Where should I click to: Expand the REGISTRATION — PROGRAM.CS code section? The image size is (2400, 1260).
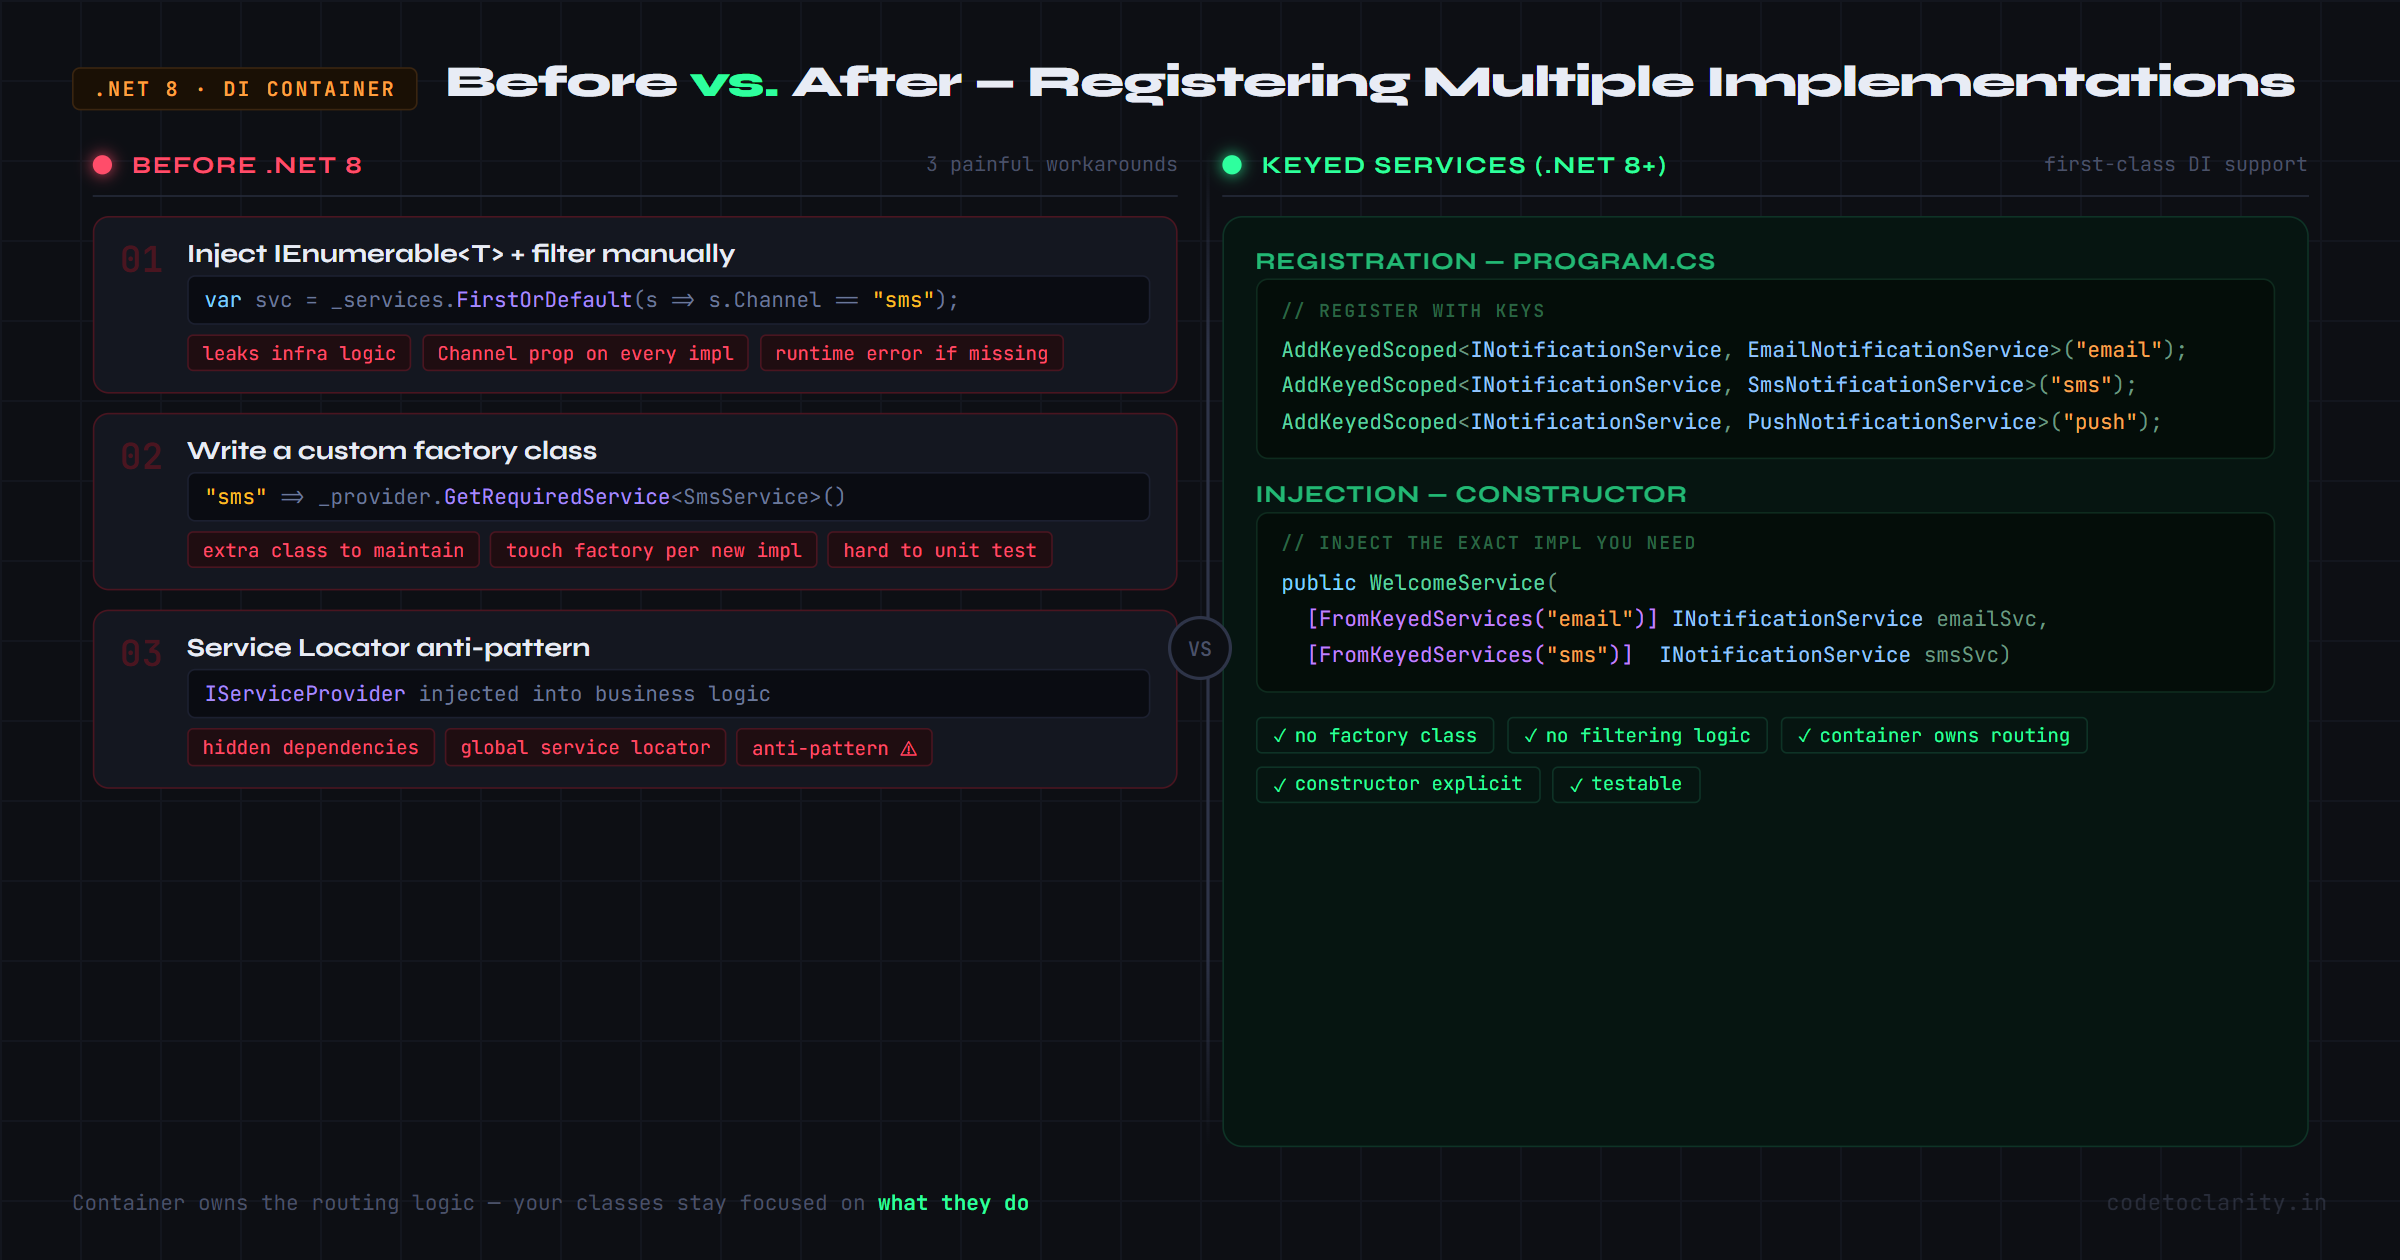tap(1486, 261)
